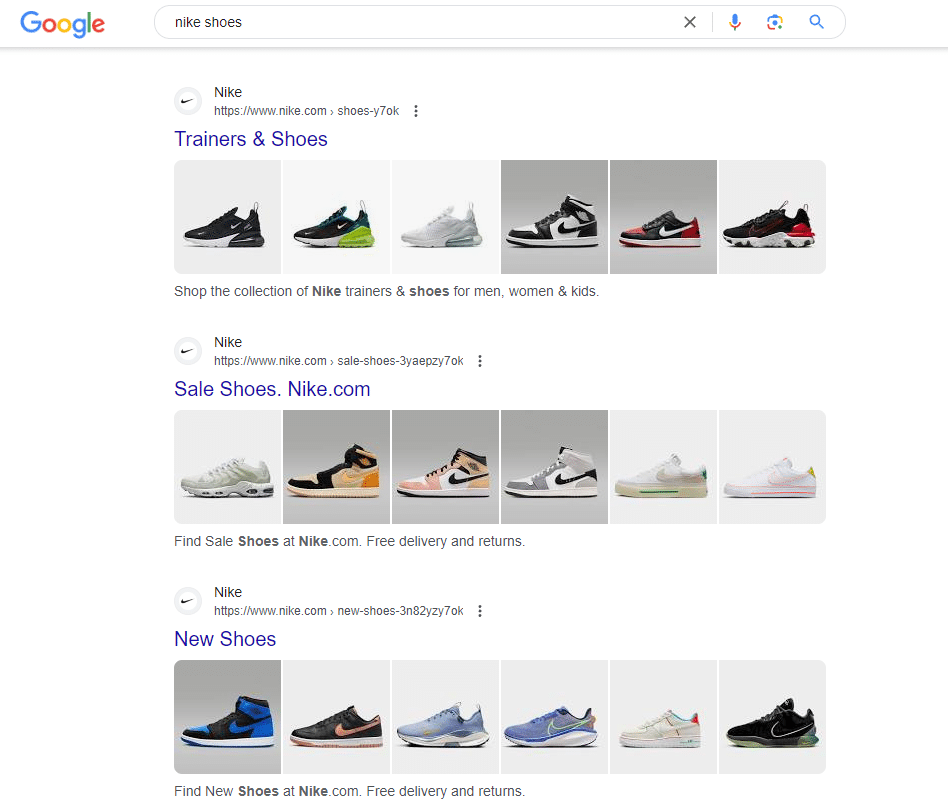
Task: Open the Nike favicon on Sale Shoes result
Action: pyautogui.click(x=188, y=351)
